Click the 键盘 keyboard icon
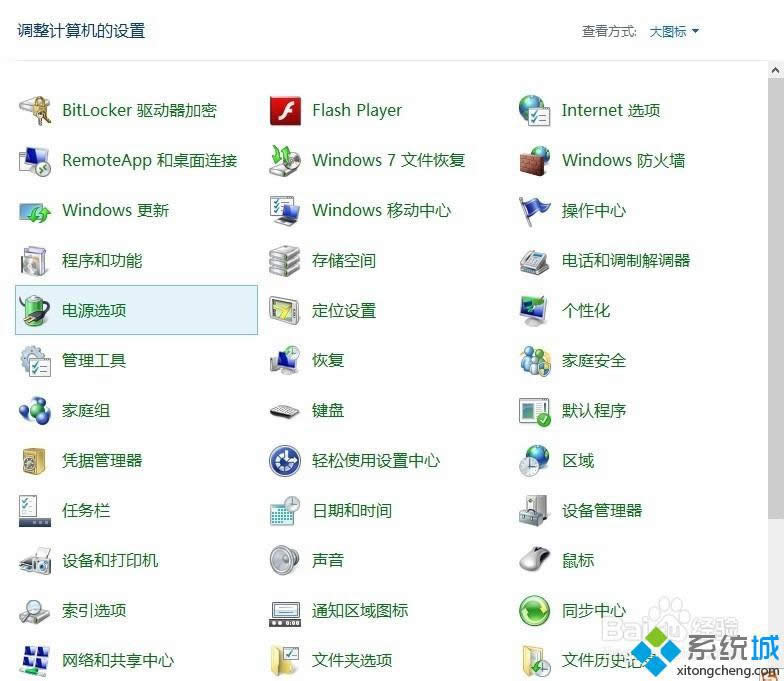 [x=285, y=410]
